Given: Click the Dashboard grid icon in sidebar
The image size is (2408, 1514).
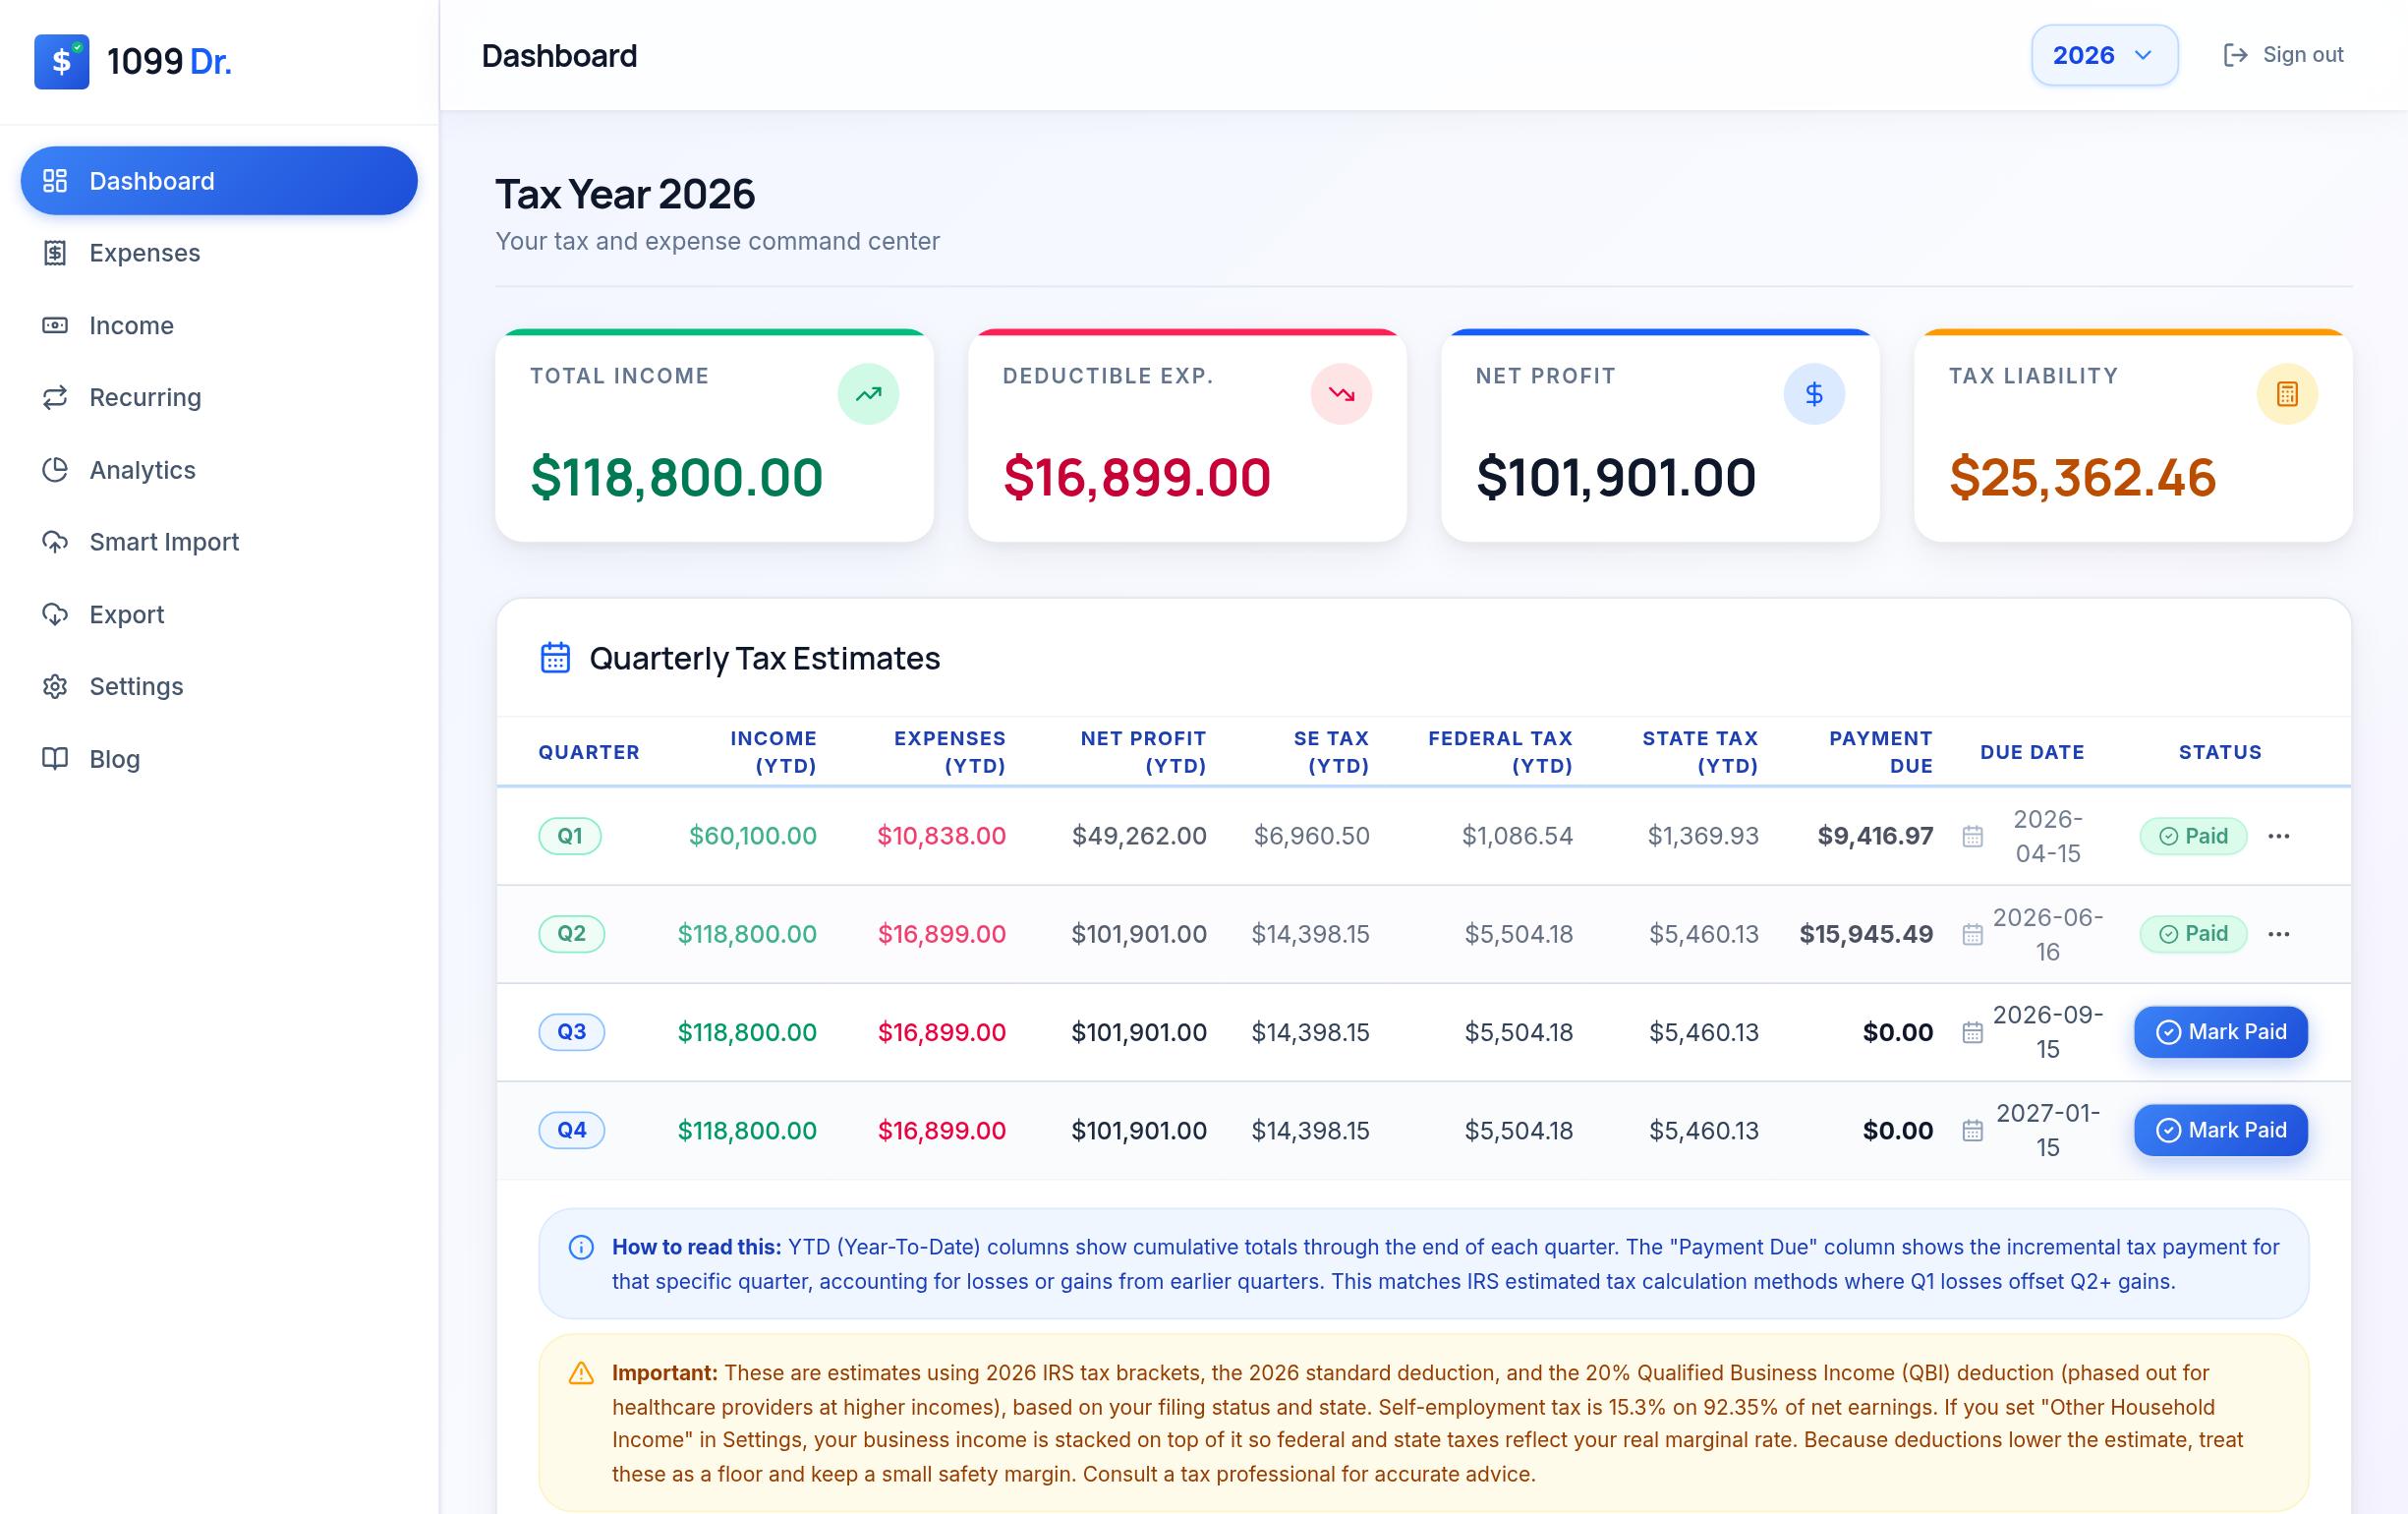Looking at the screenshot, I should pos(55,181).
